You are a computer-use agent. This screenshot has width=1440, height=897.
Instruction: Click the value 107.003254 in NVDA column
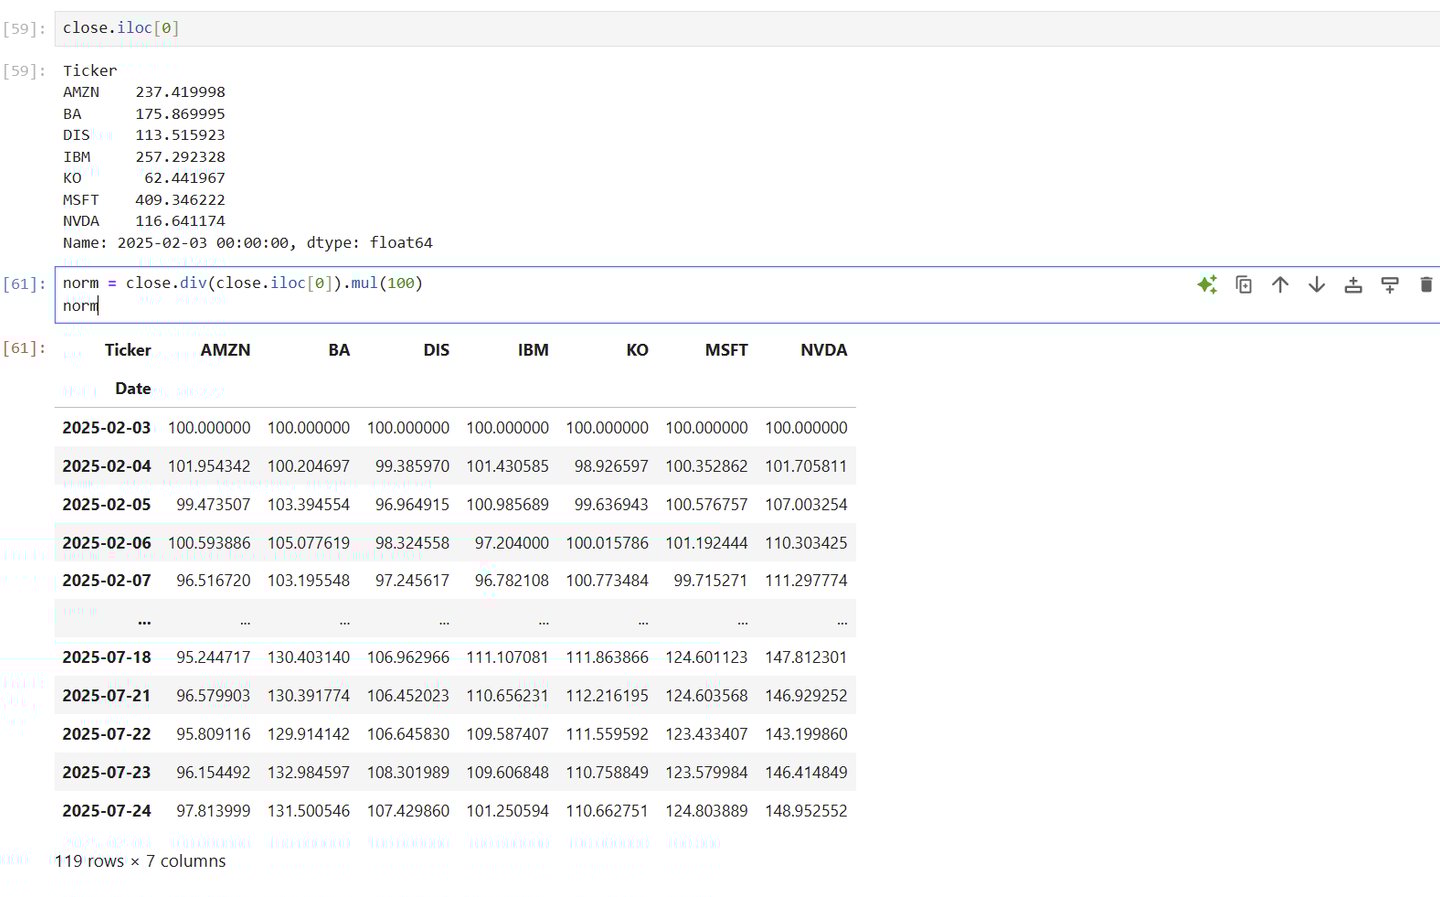pos(806,505)
